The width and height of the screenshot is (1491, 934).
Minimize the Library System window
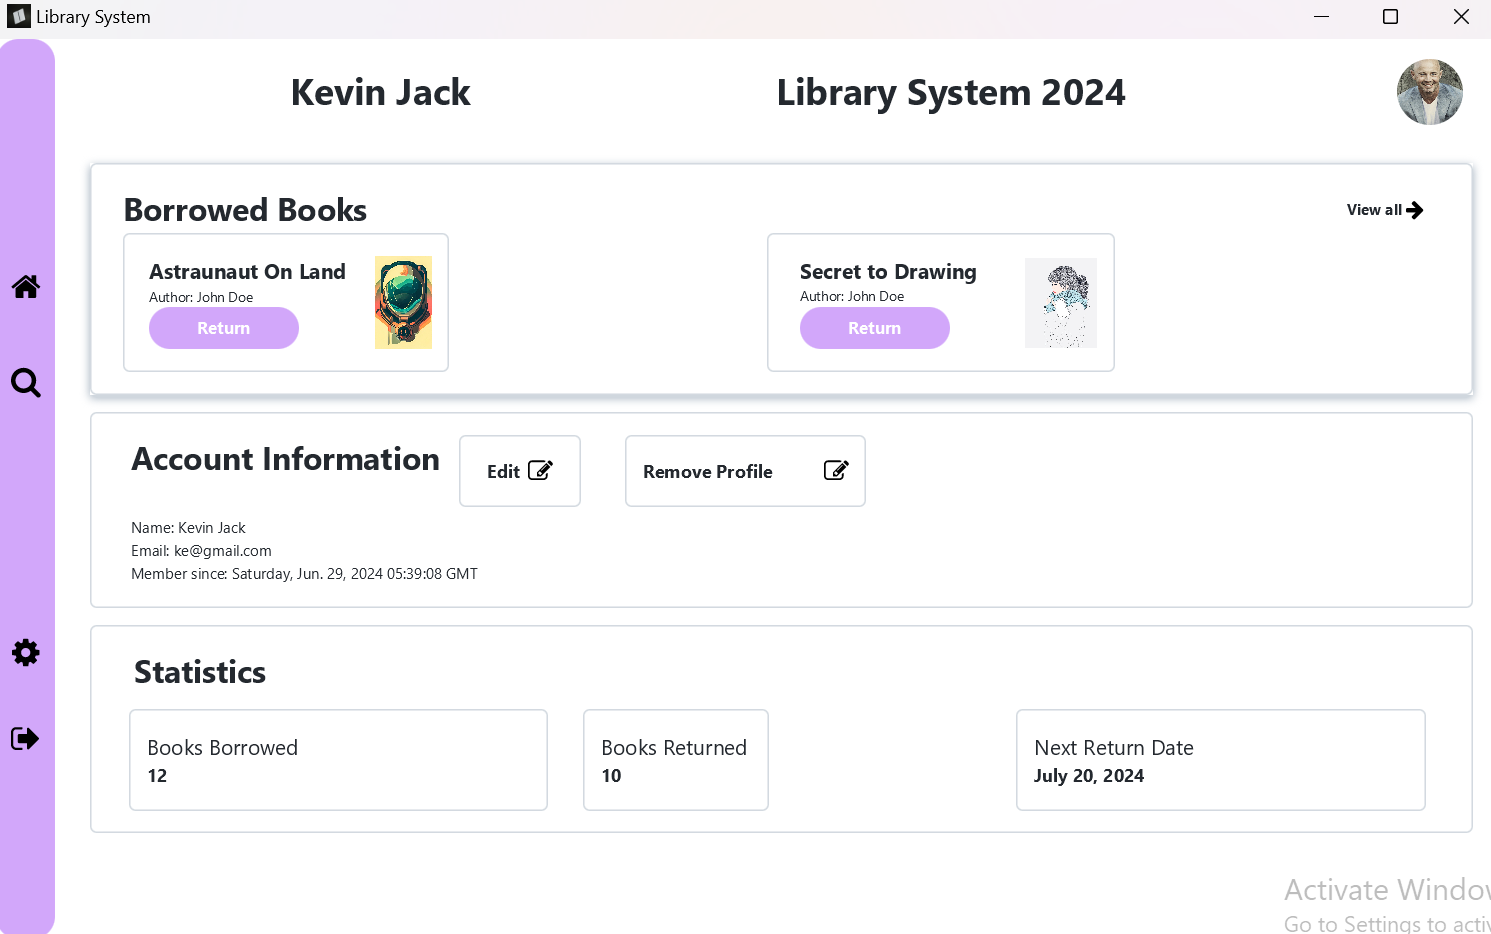[1321, 17]
